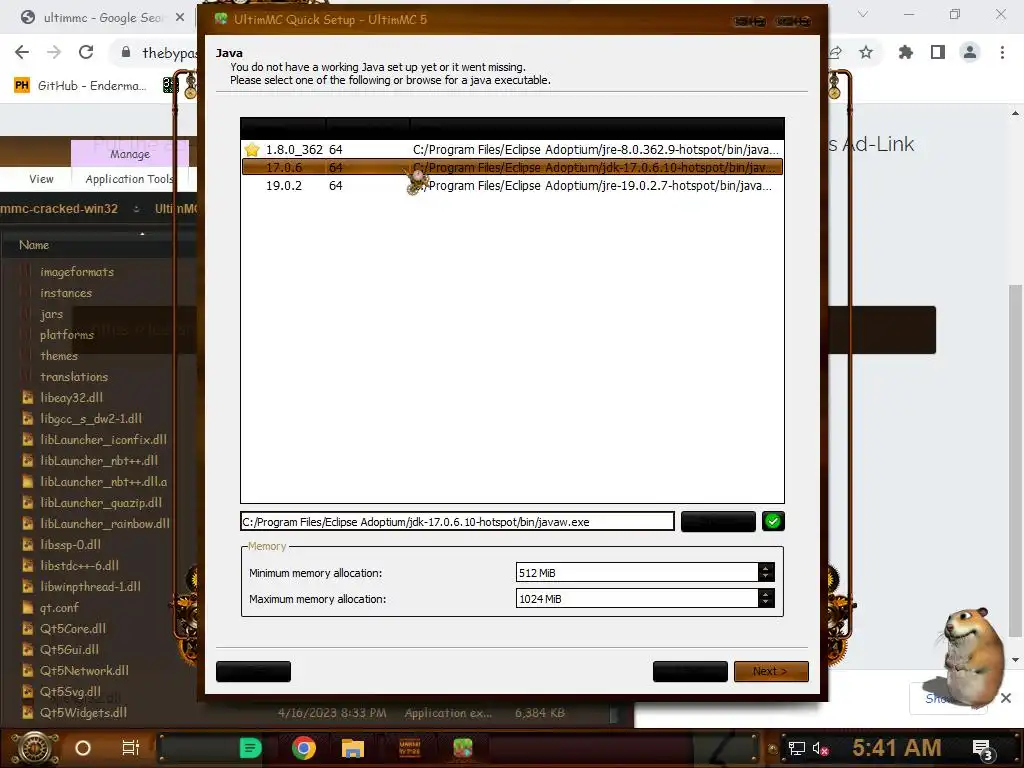Click dark browse button beside Java path
Image resolution: width=1024 pixels, height=768 pixels.
(x=718, y=521)
